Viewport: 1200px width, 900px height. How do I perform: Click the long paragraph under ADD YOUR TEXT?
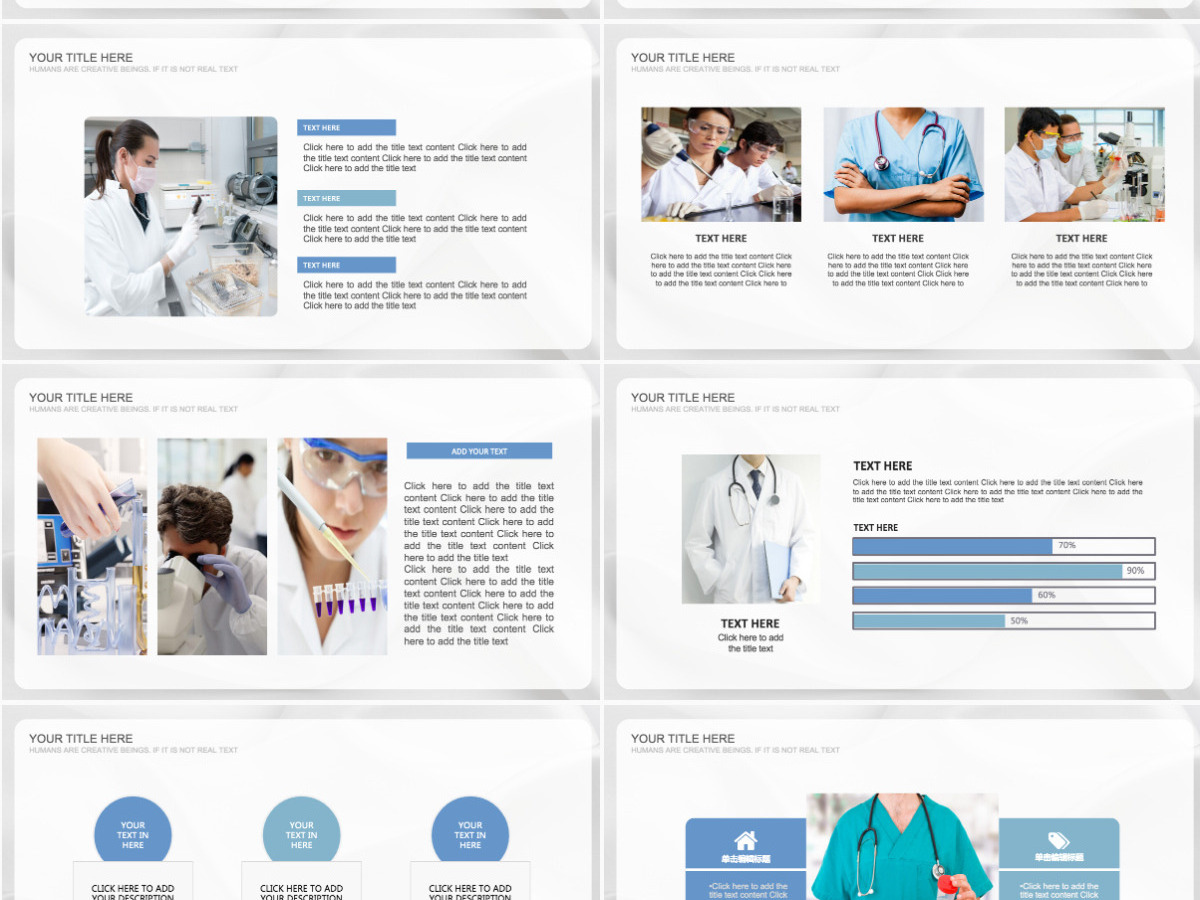(x=479, y=563)
